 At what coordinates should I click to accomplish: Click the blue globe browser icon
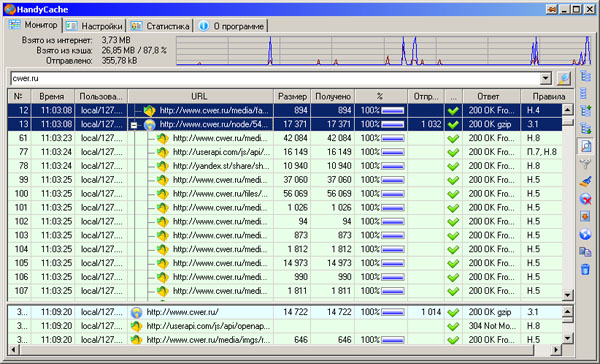coord(585,234)
